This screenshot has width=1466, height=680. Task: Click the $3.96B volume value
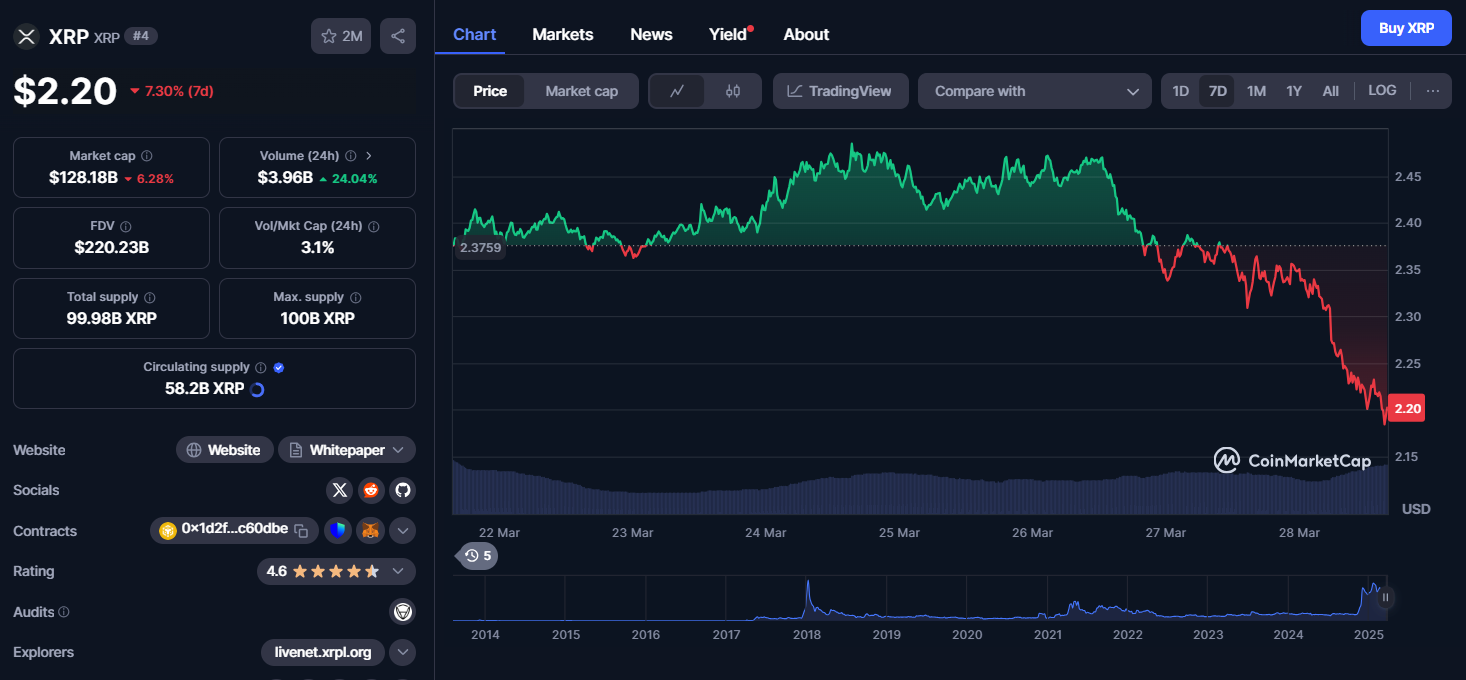[x=285, y=178]
